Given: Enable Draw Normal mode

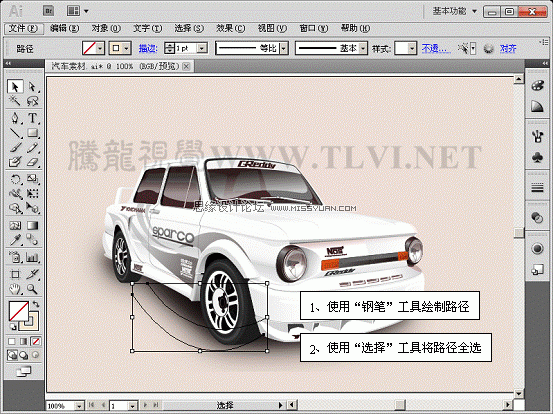Looking at the screenshot, I should coord(12,354).
